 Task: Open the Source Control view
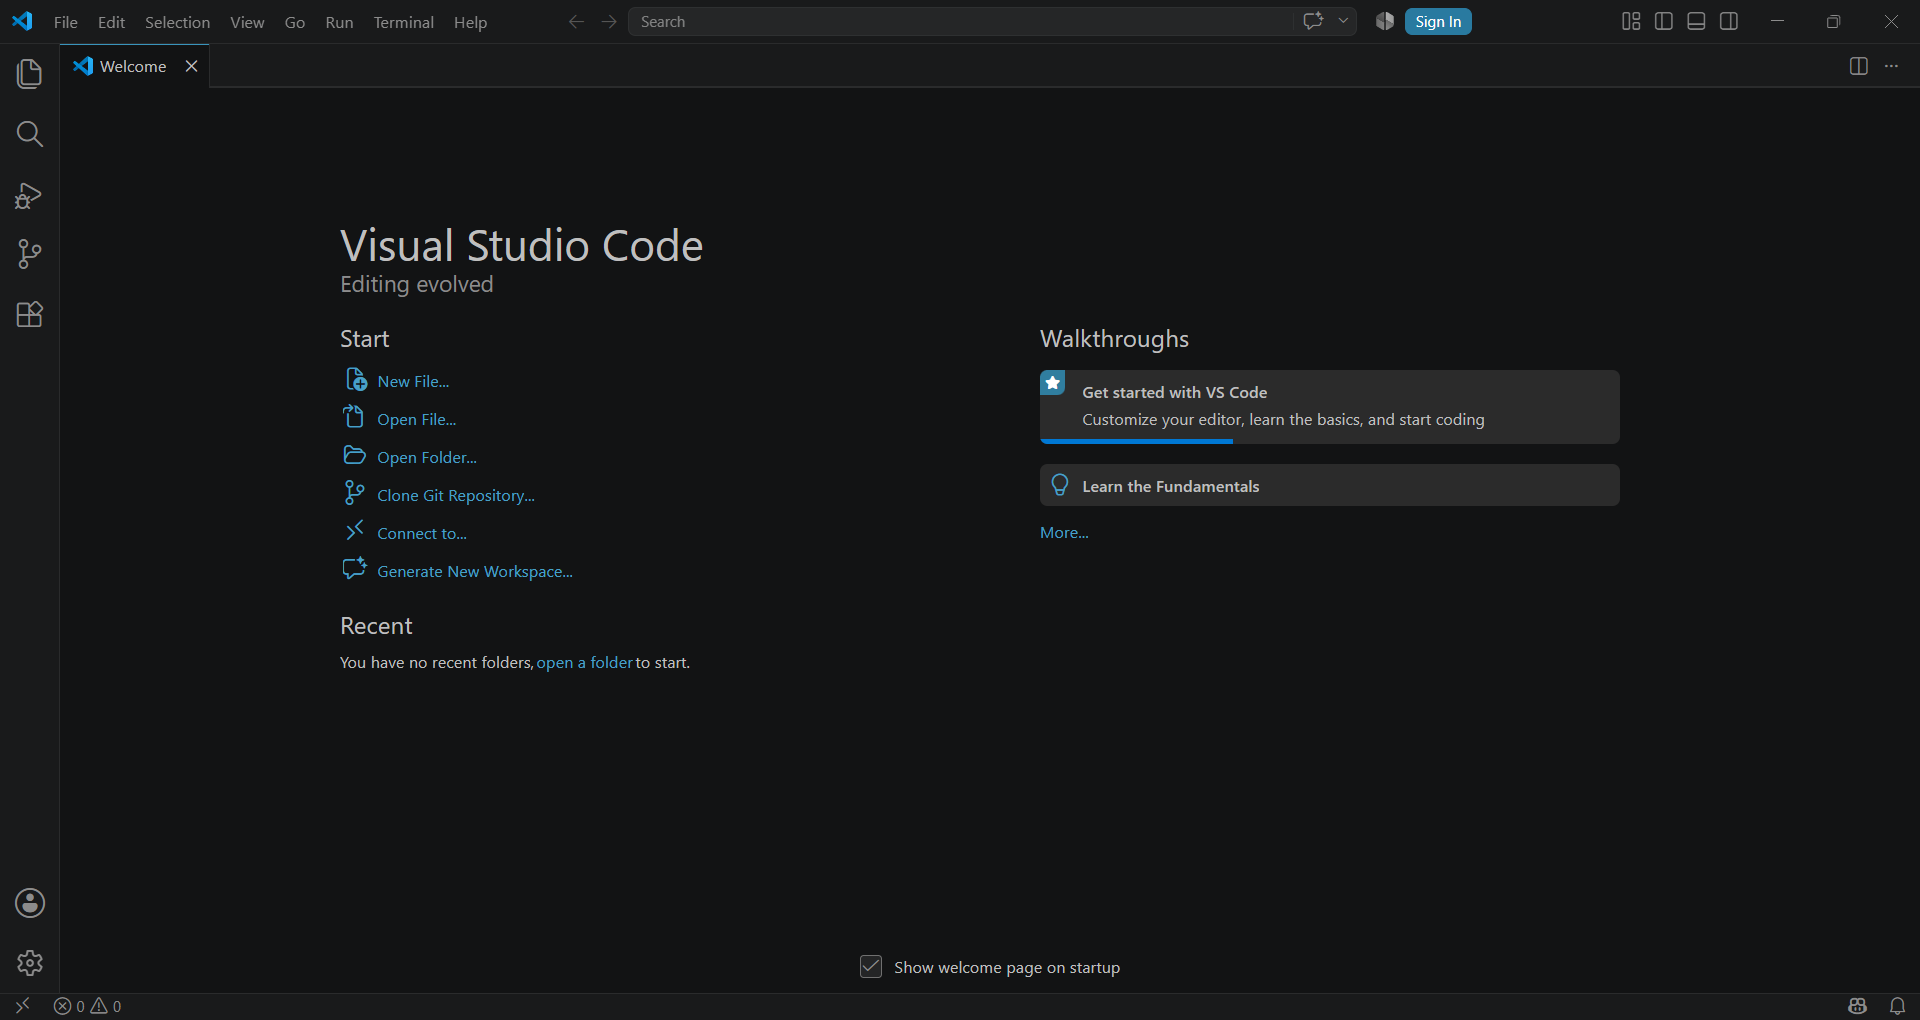pos(30,254)
